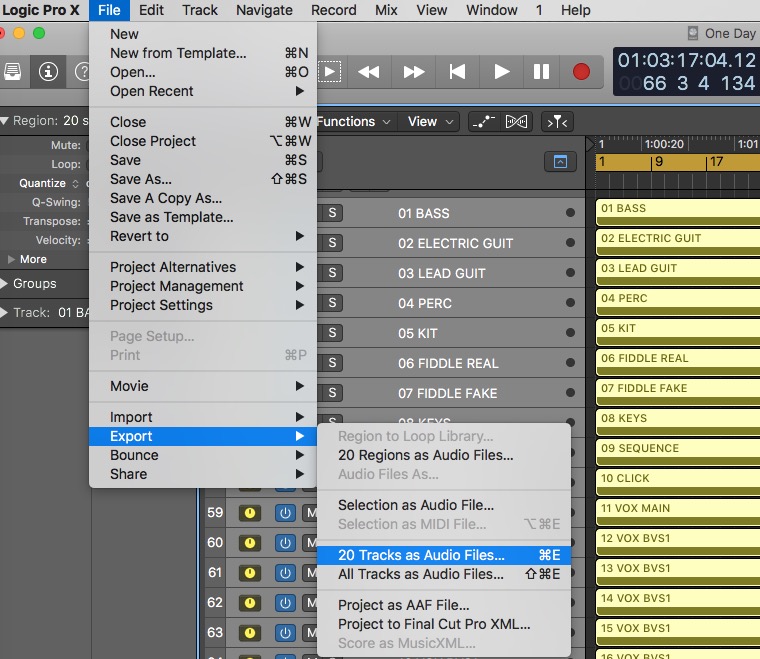The width and height of the screenshot is (760, 659).
Task: Toggle power button on track 59
Action: (x=285, y=513)
